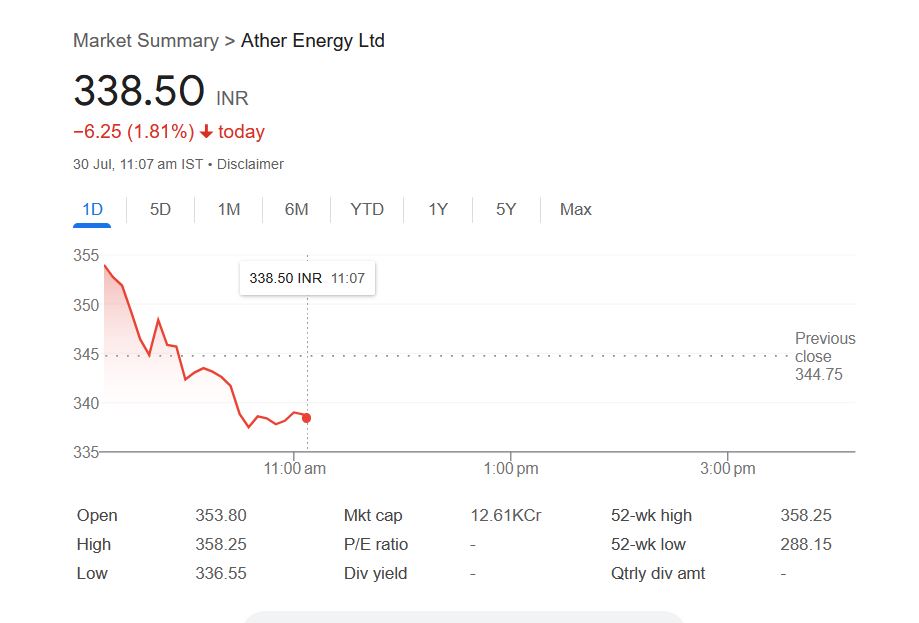Image resolution: width=919 pixels, height=623 pixels.
Task: Select the 1Y chart range
Action: pyautogui.click(x=438, y=209)
